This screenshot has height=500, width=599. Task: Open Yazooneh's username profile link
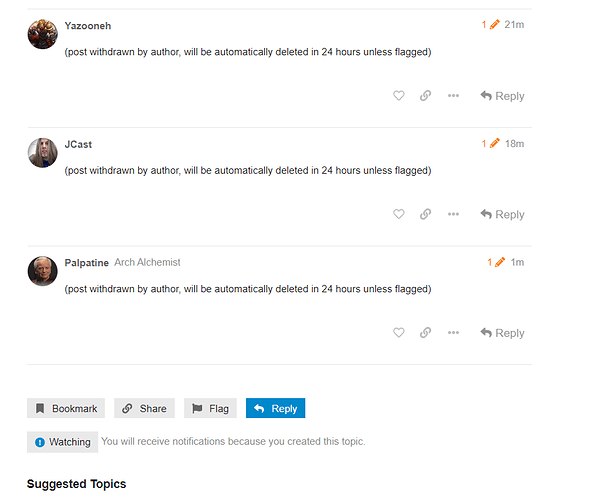pyautogui.click(x=88, y=26)
